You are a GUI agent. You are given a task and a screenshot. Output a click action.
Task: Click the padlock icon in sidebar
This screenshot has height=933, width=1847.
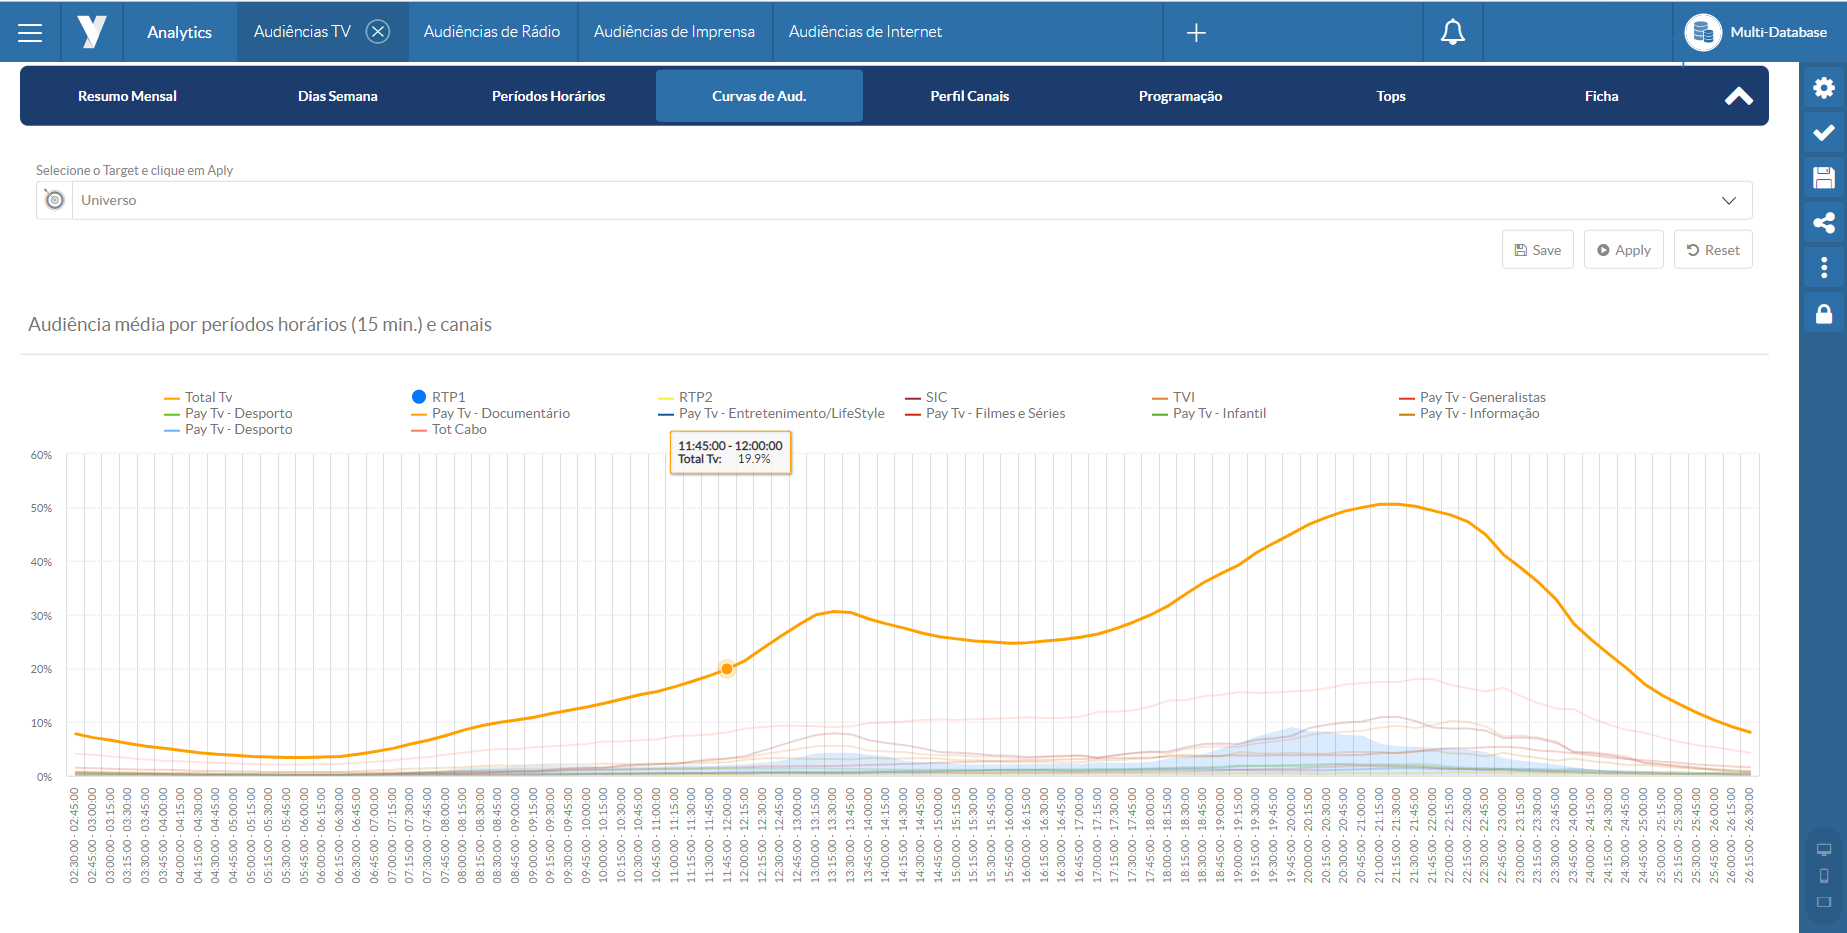click(1823, 314)
